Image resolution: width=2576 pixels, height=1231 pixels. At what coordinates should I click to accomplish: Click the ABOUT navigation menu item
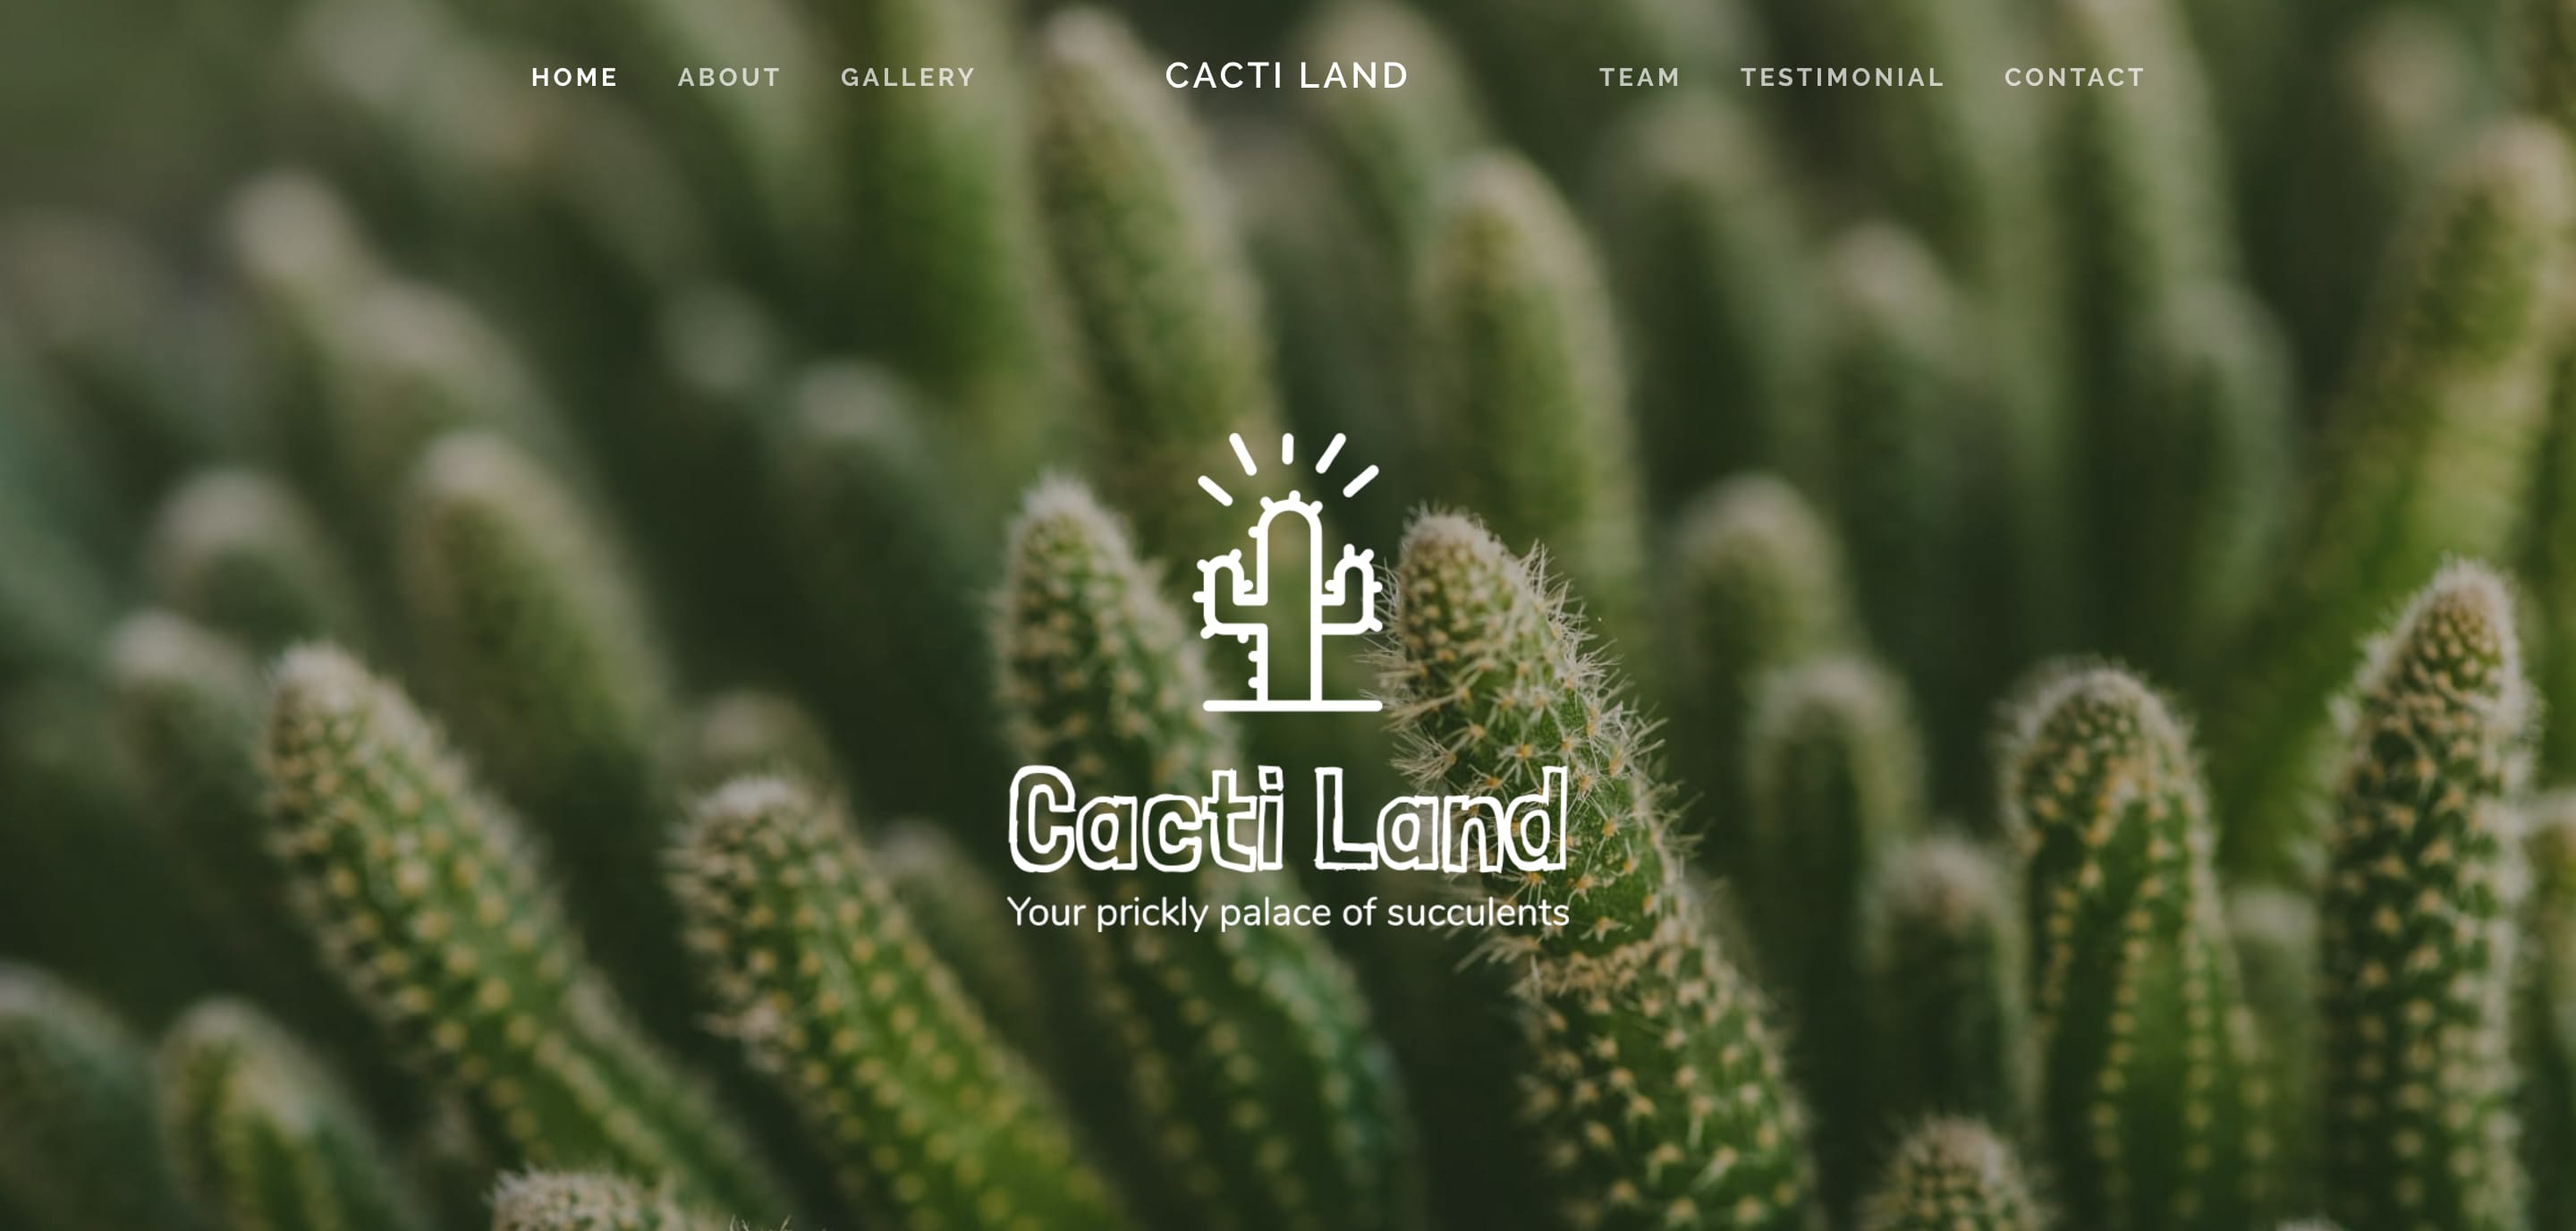pos(728,77)
